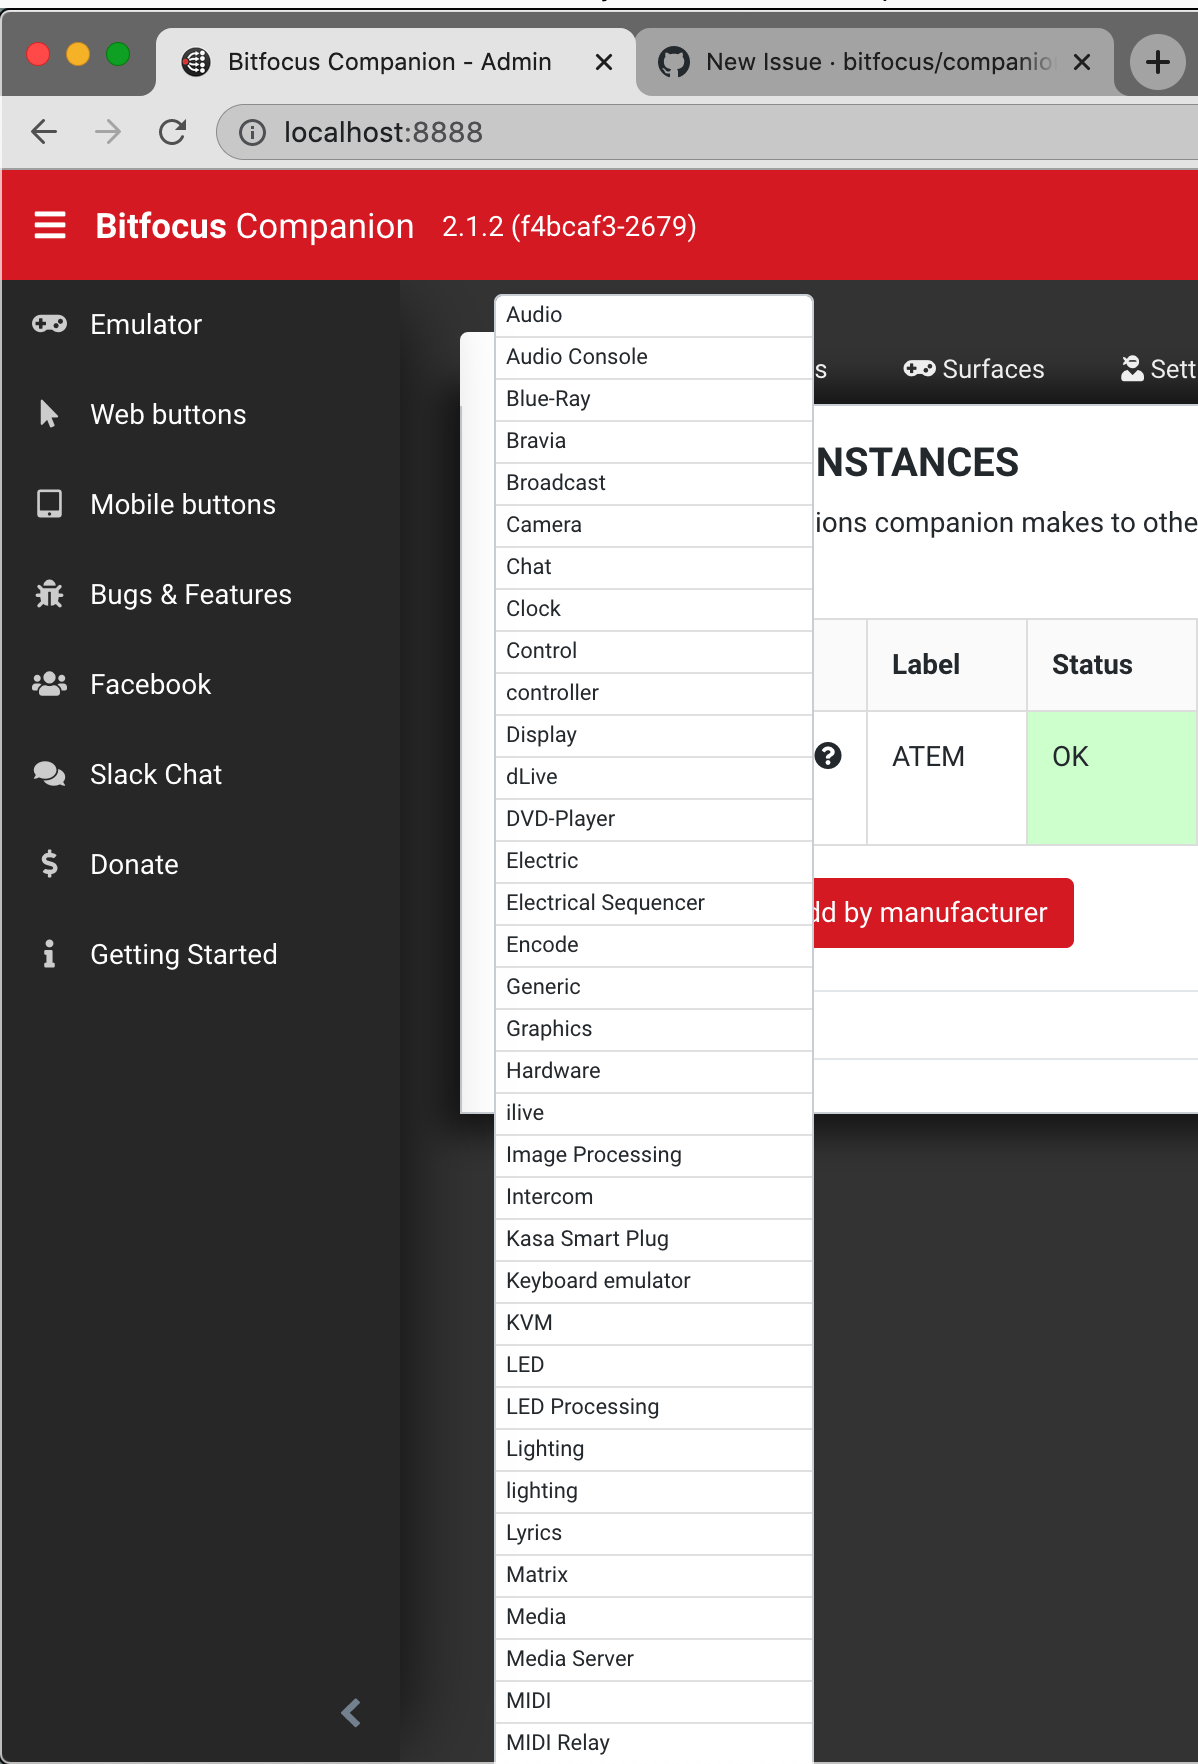Click the browser back arrow
This screenshot has height=1764, width=1198.
tap(44, 132)
